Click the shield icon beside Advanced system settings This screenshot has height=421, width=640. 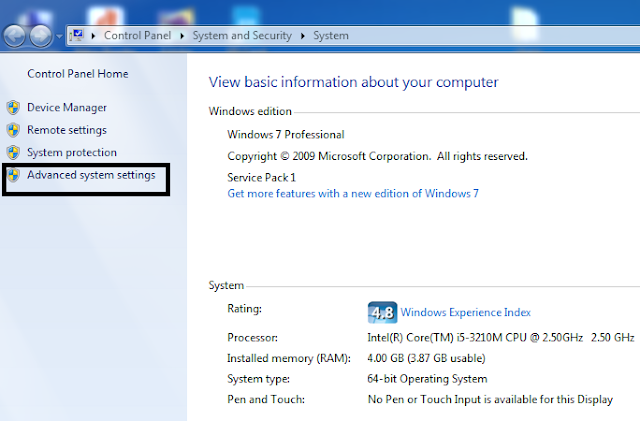pos(13,175)
